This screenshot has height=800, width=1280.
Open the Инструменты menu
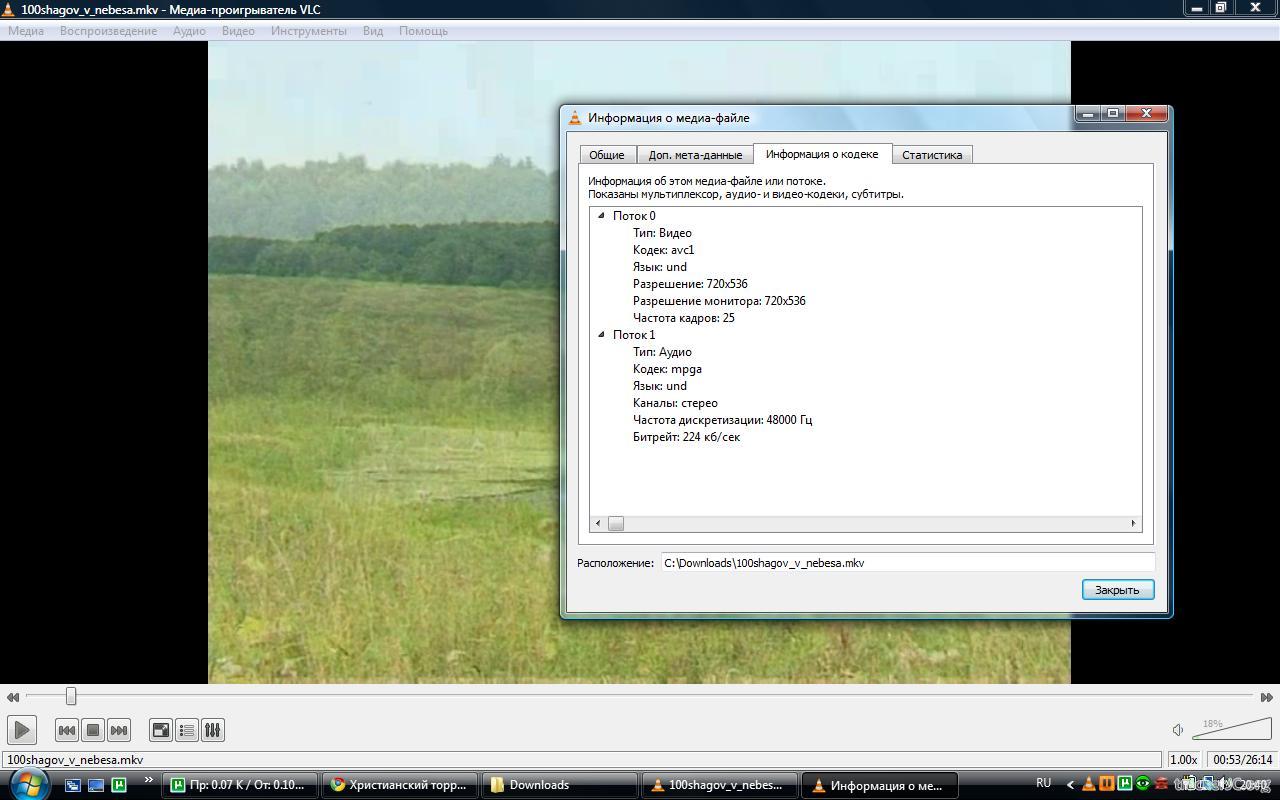coord(308,31)
